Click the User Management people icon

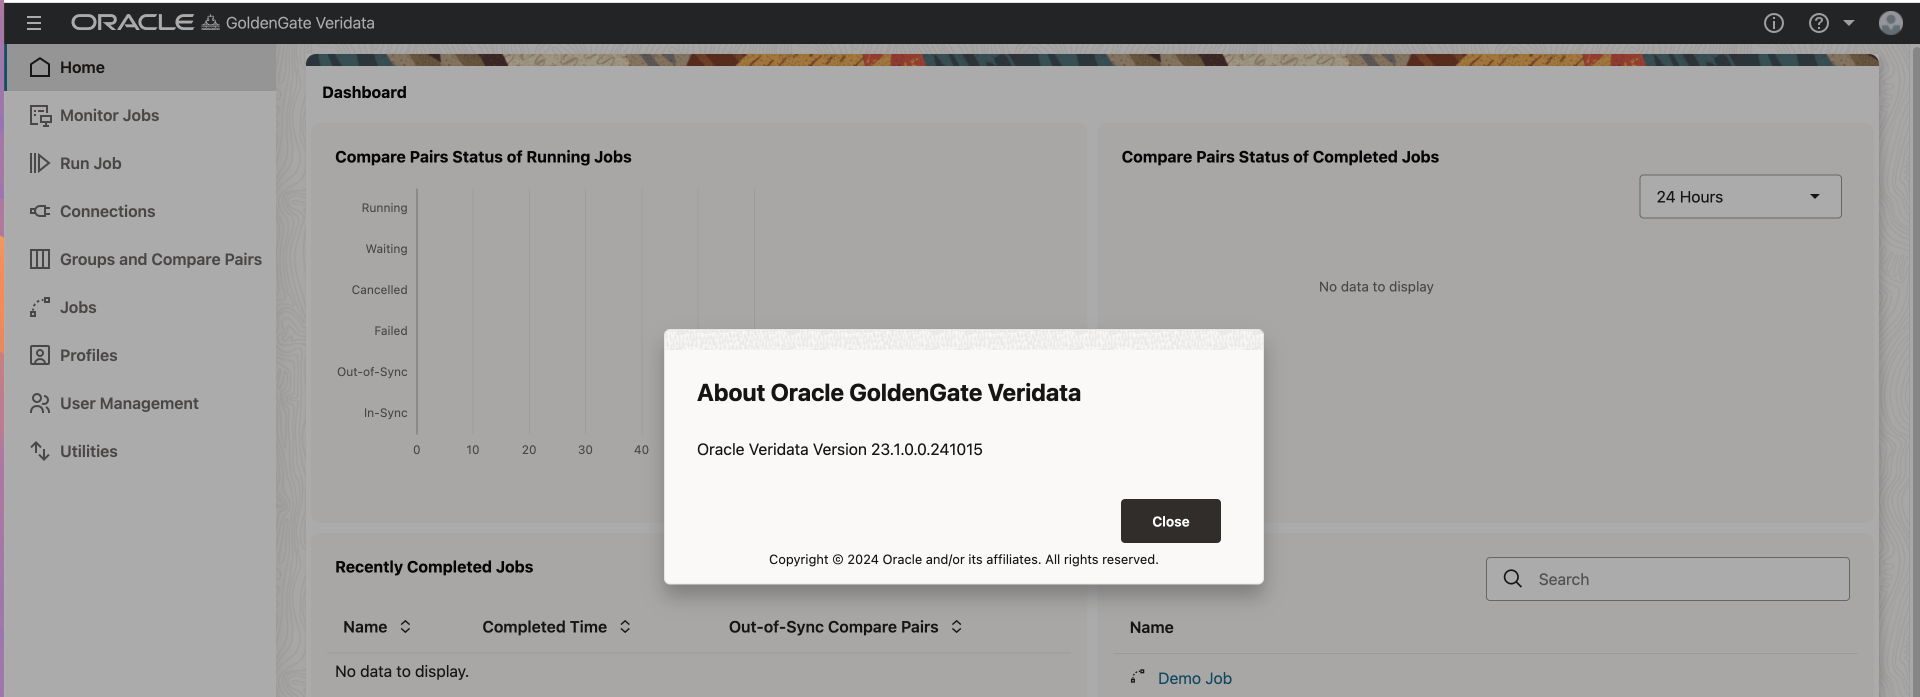click(40, 403)
